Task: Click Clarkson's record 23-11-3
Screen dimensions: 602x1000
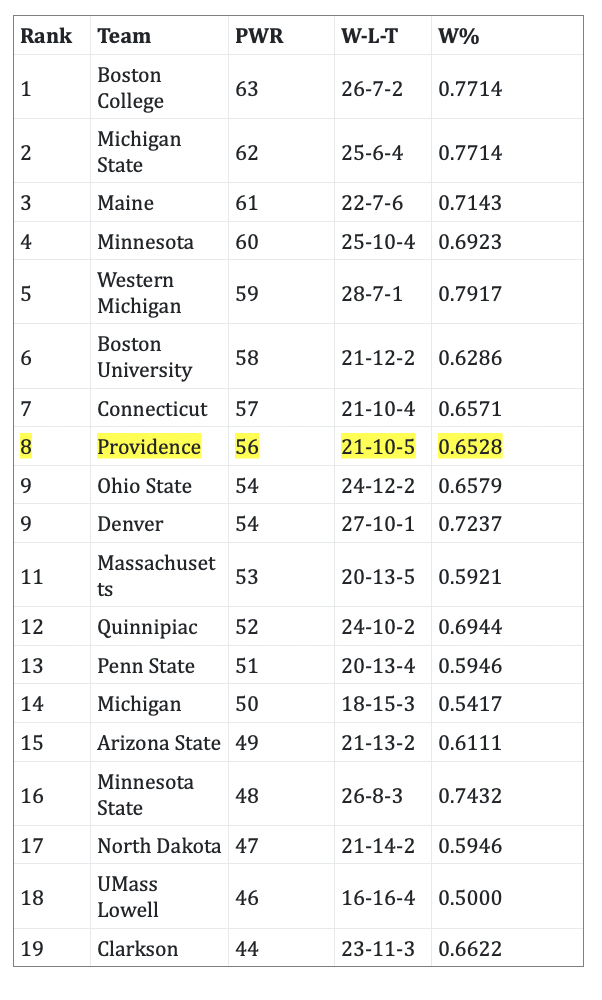Action: [x=378, y=948]
